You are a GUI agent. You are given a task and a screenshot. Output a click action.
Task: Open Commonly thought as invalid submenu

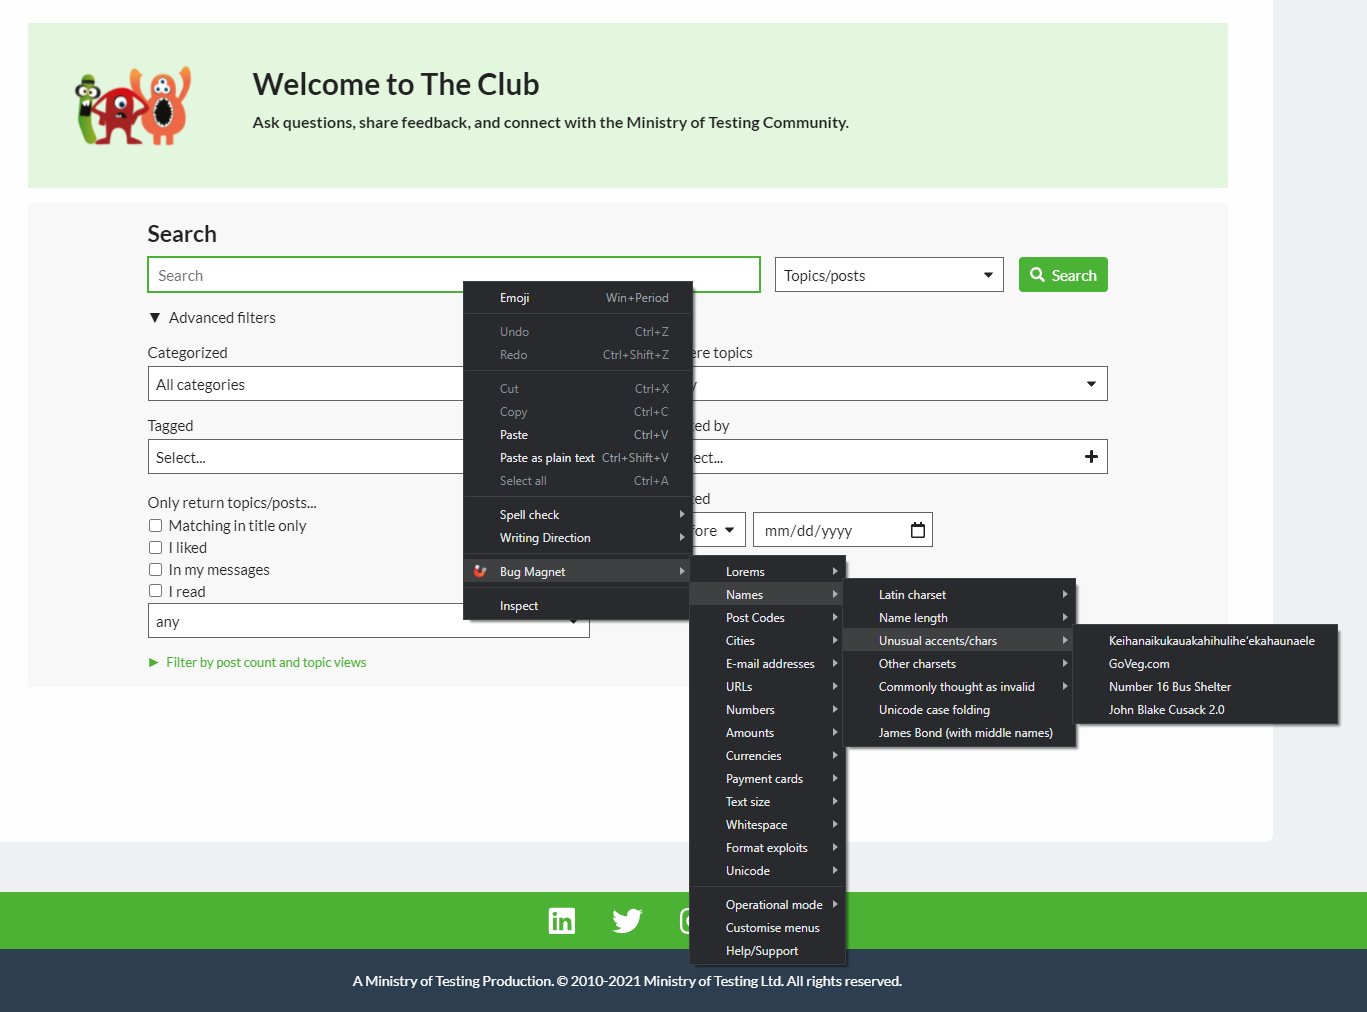[x=960, y=687]
